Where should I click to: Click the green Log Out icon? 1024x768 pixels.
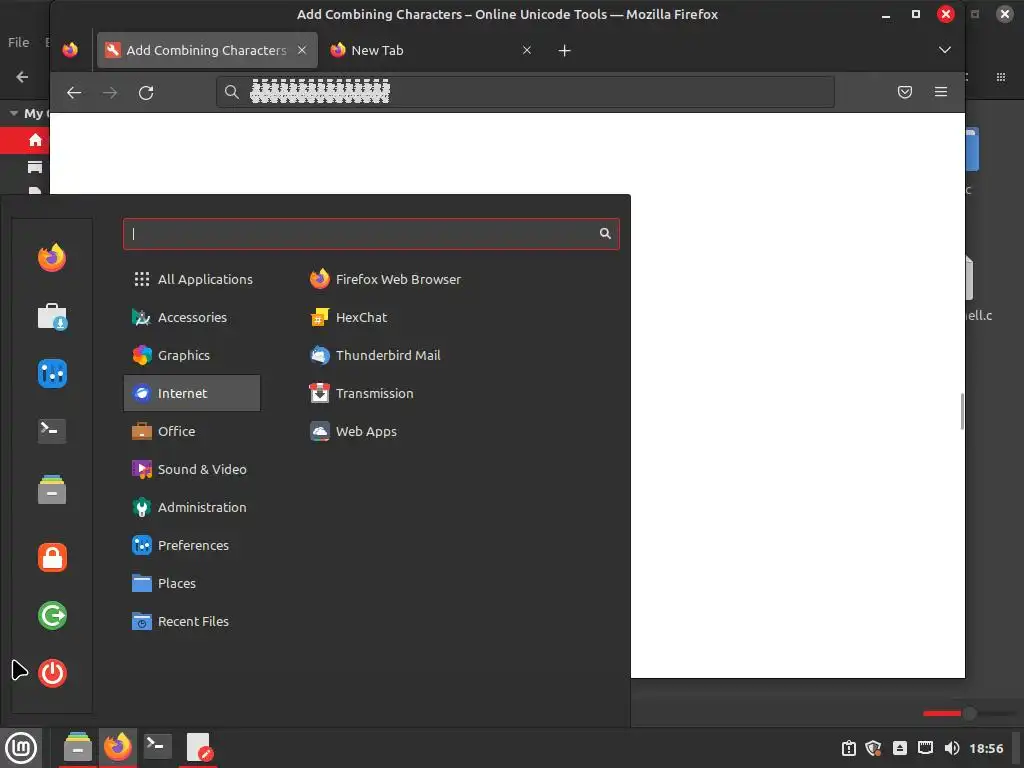coord(52,615)
